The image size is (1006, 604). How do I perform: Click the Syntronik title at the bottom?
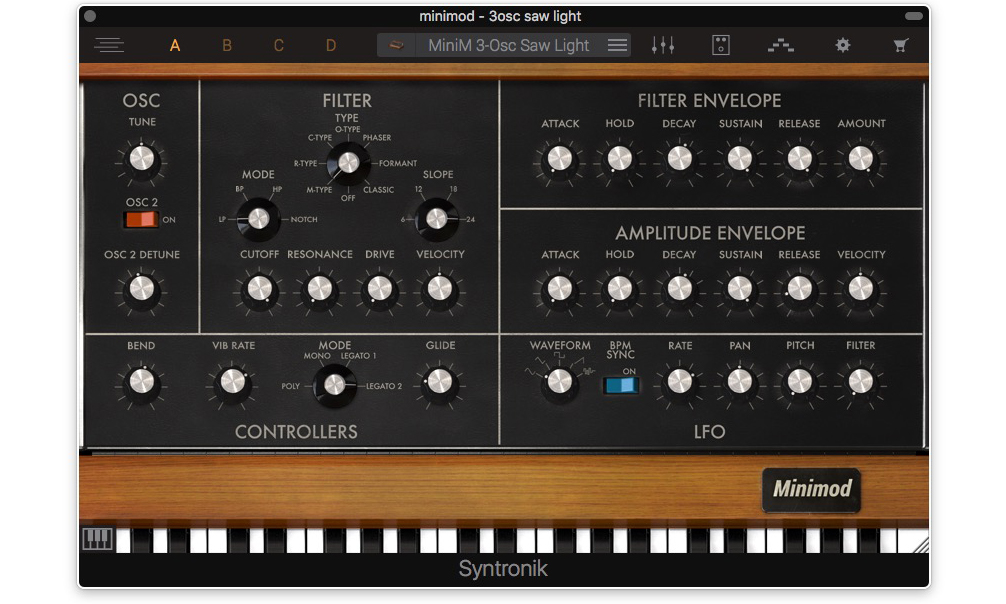point(503,569)
